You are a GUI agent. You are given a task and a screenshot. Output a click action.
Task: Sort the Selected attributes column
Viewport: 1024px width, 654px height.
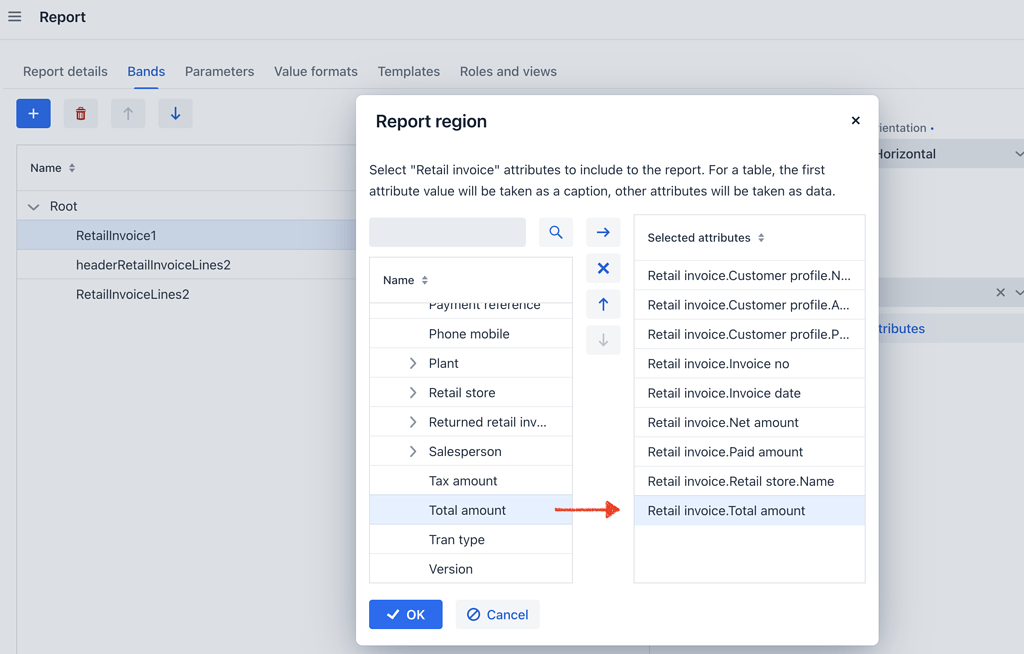(761, 238)
